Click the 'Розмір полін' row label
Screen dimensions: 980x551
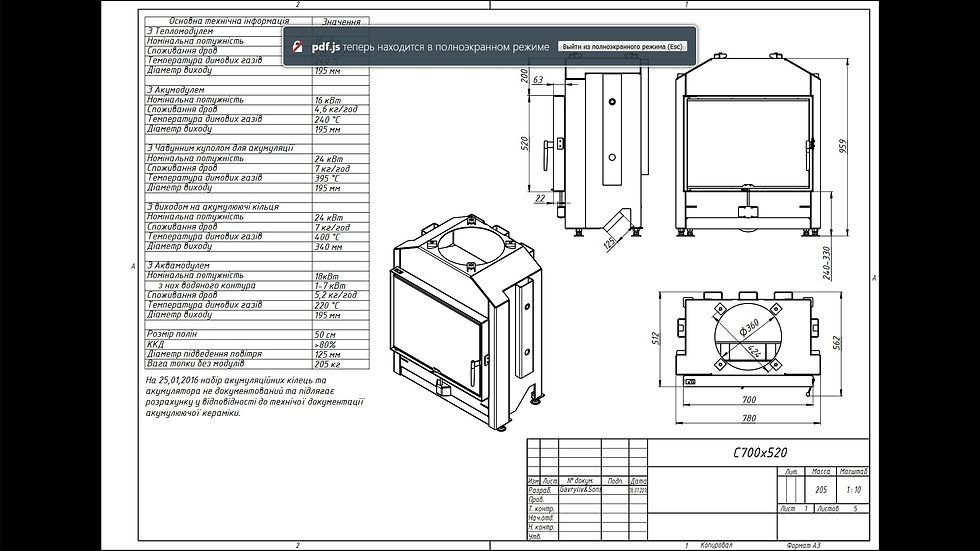click(172, 334)
